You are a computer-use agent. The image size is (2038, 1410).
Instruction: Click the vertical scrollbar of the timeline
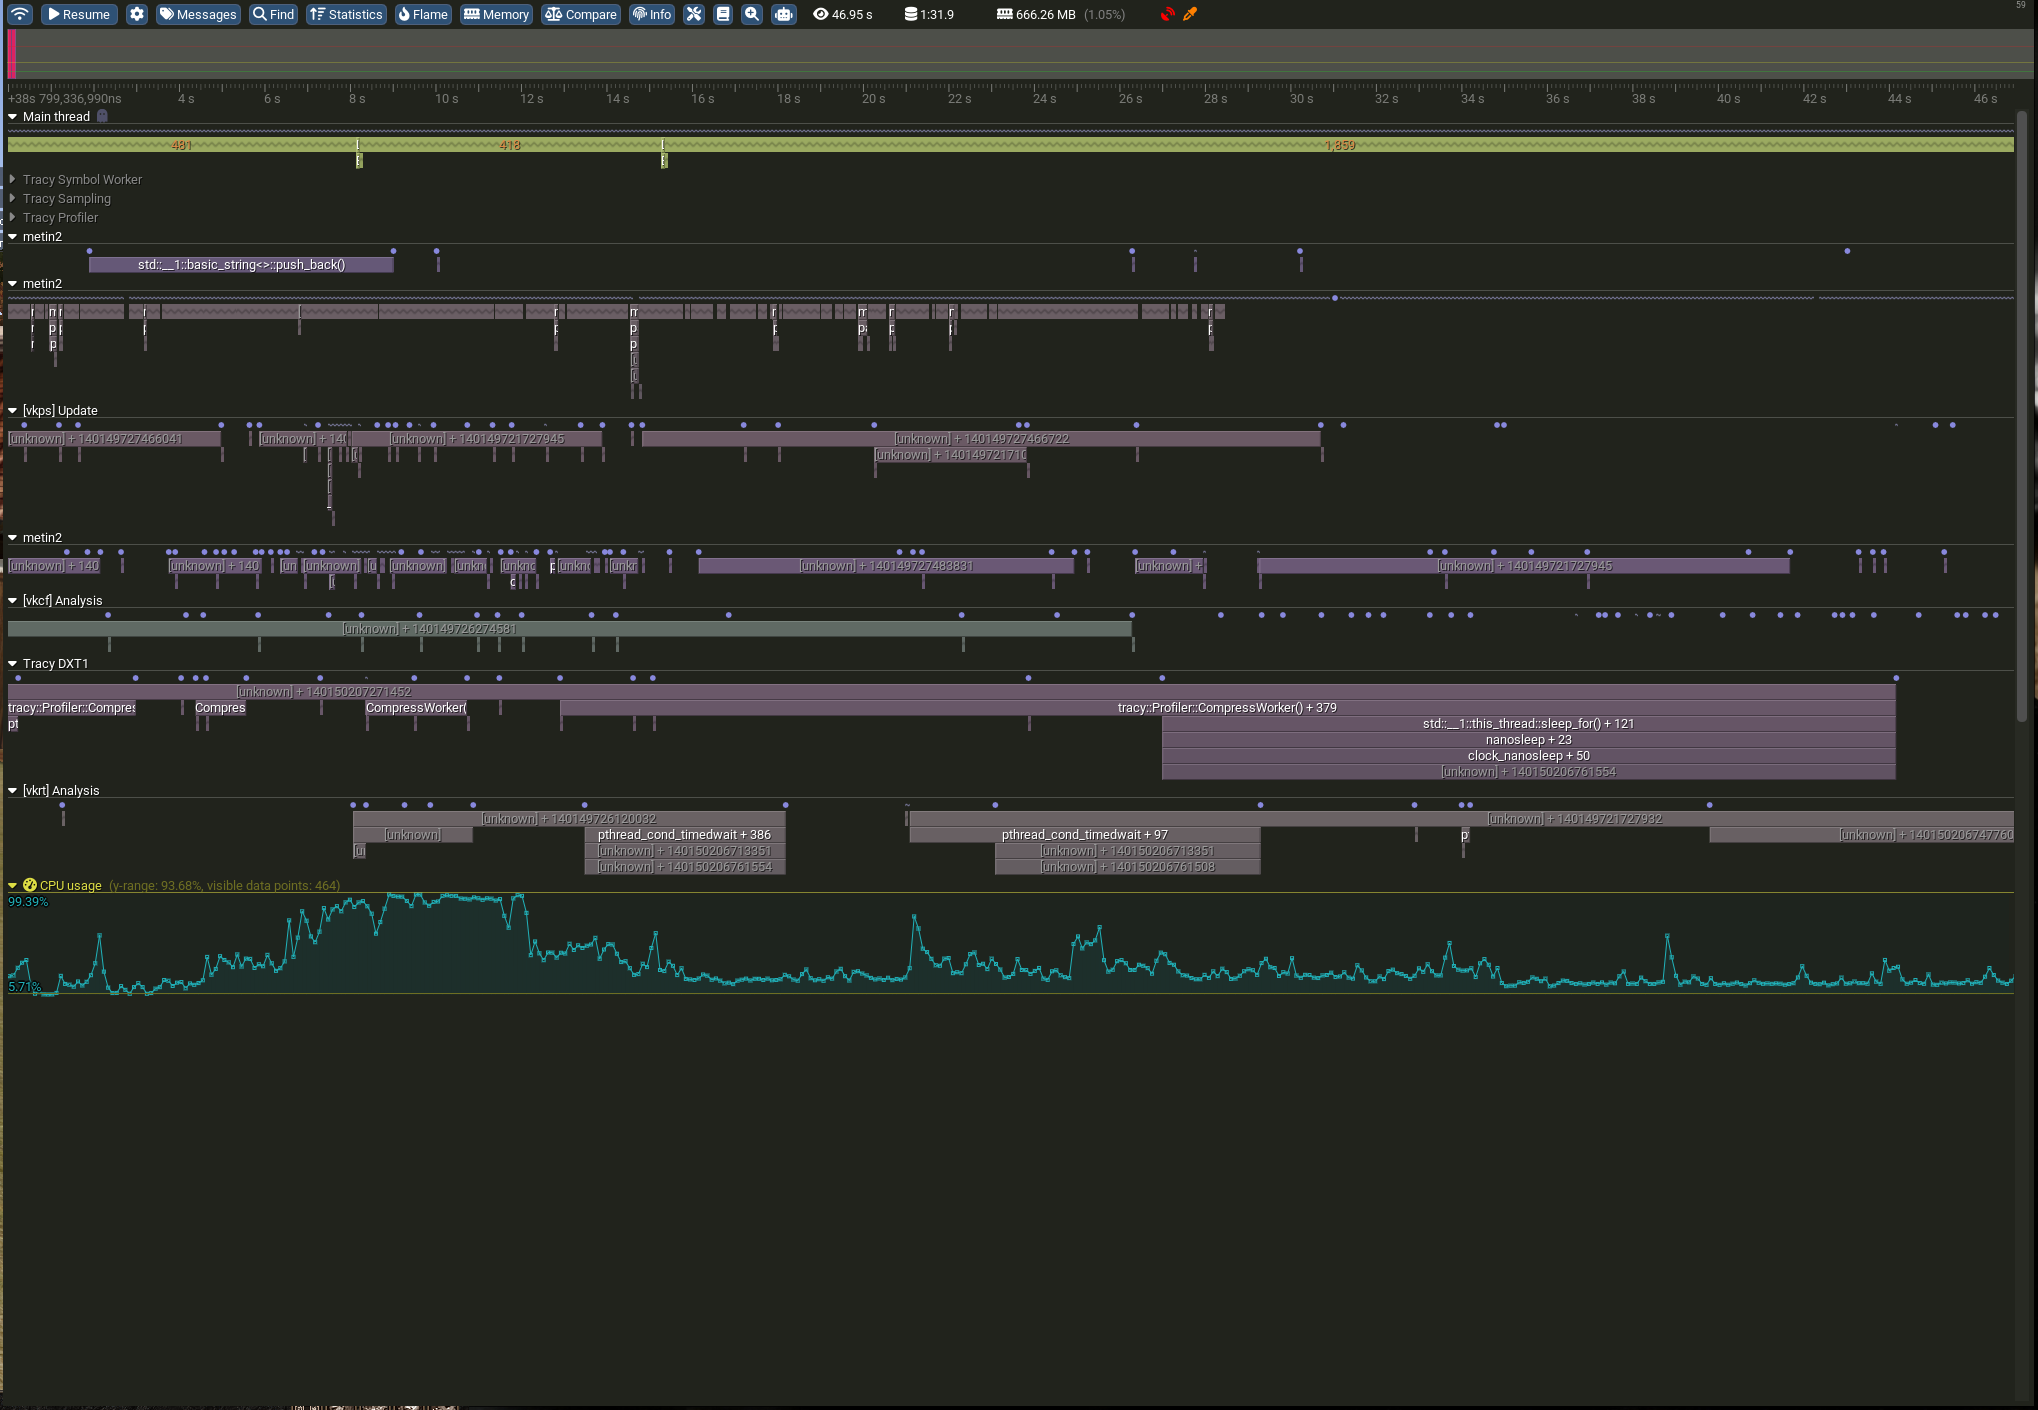pos(2022,415)
